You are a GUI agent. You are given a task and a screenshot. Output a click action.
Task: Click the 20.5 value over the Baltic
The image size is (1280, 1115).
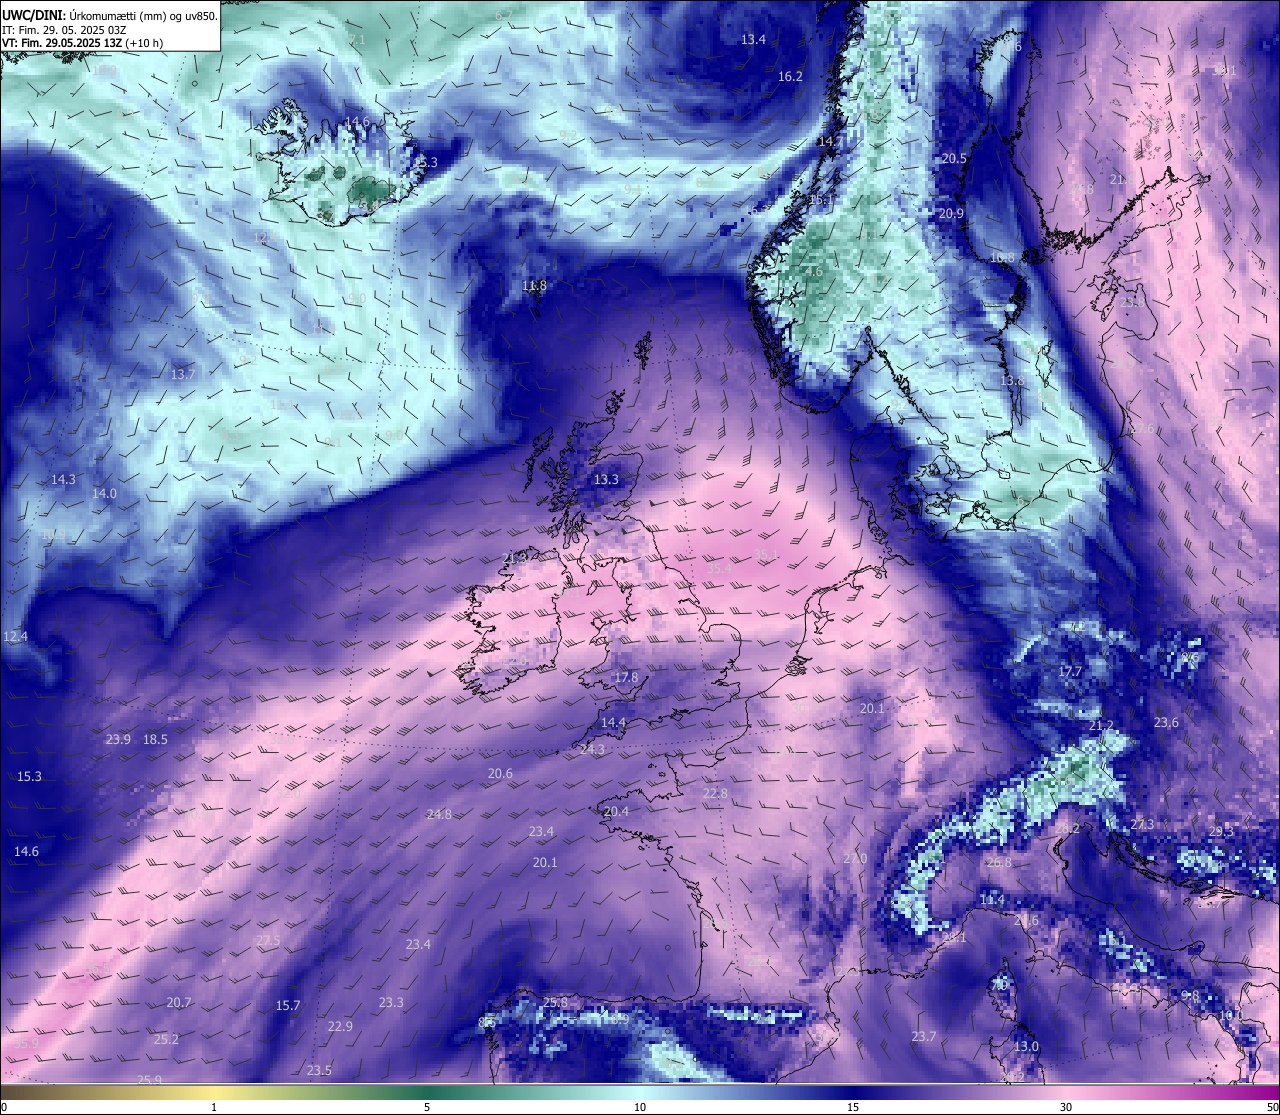954,158
